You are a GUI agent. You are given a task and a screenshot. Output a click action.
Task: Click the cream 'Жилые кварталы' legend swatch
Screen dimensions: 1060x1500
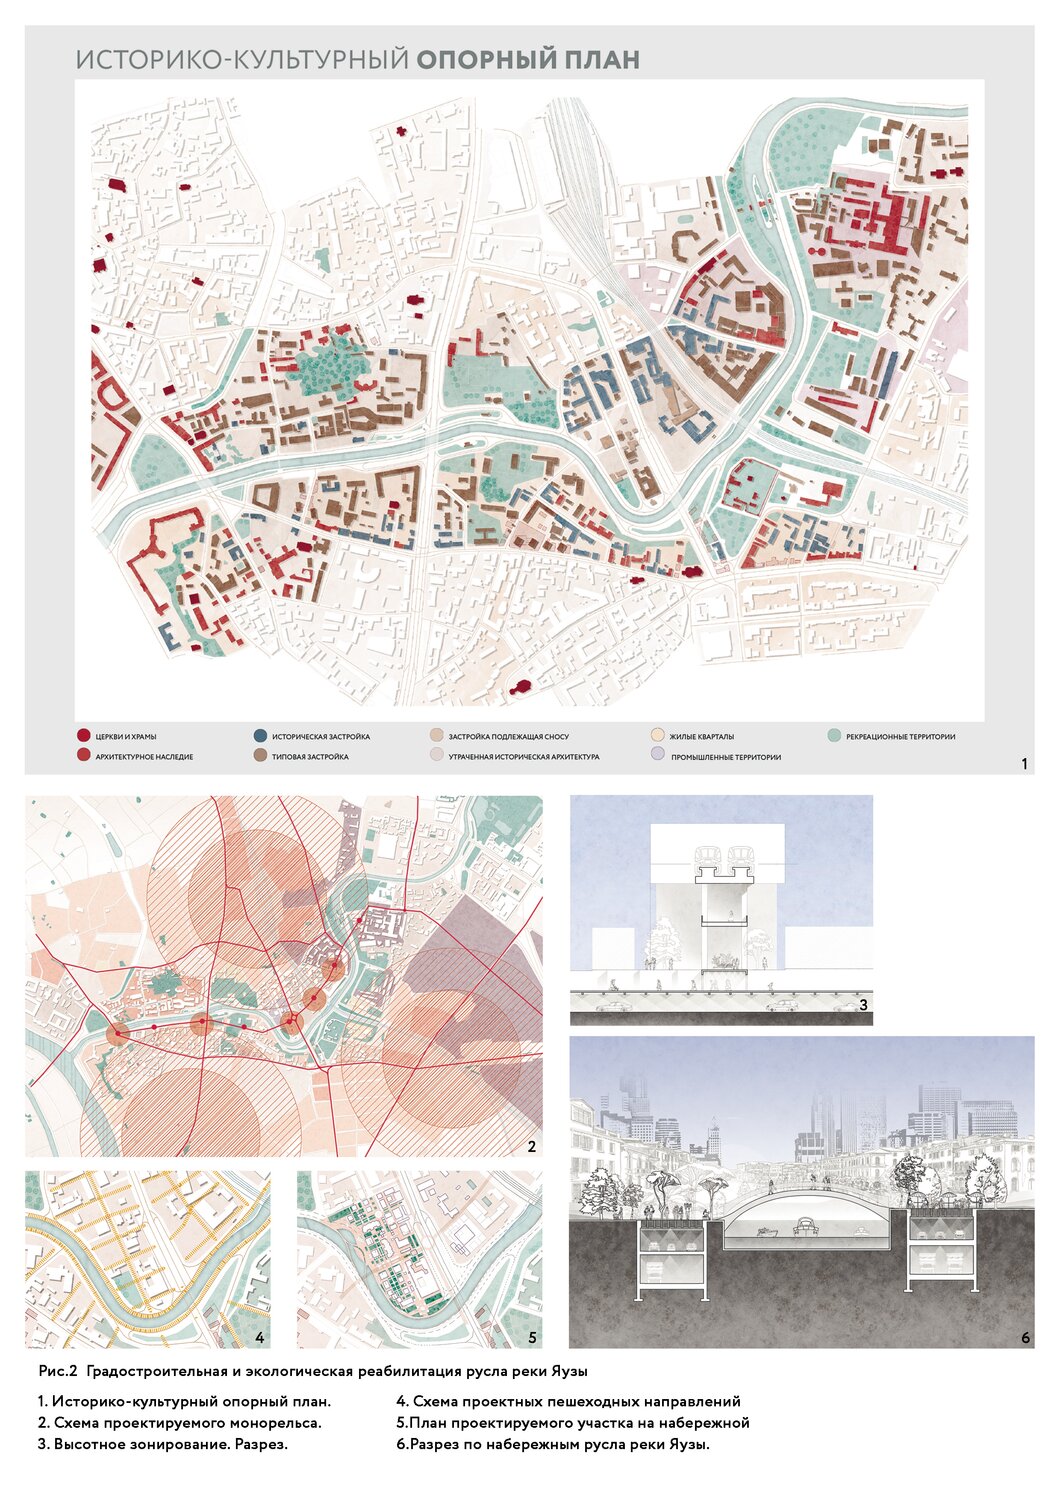tap(657, 736)
